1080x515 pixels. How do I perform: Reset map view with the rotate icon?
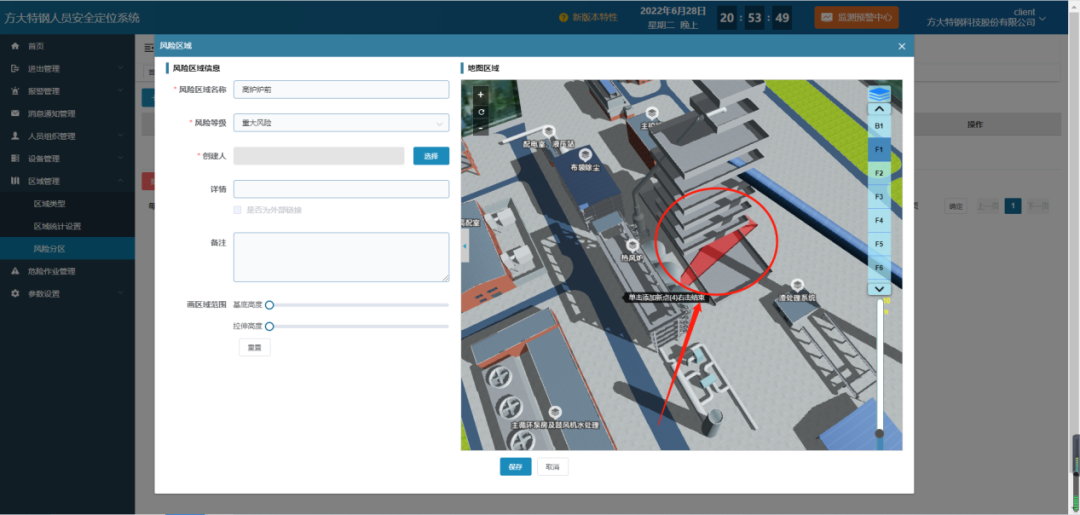[481, 111]
